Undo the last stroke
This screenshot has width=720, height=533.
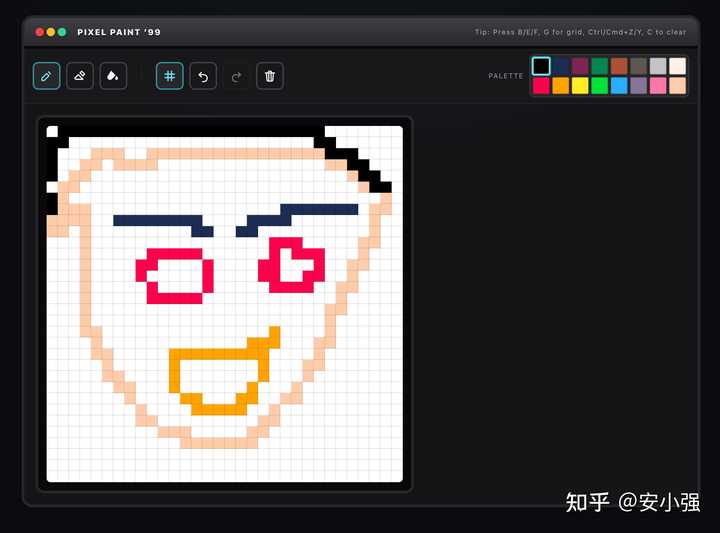click(203, 76)
